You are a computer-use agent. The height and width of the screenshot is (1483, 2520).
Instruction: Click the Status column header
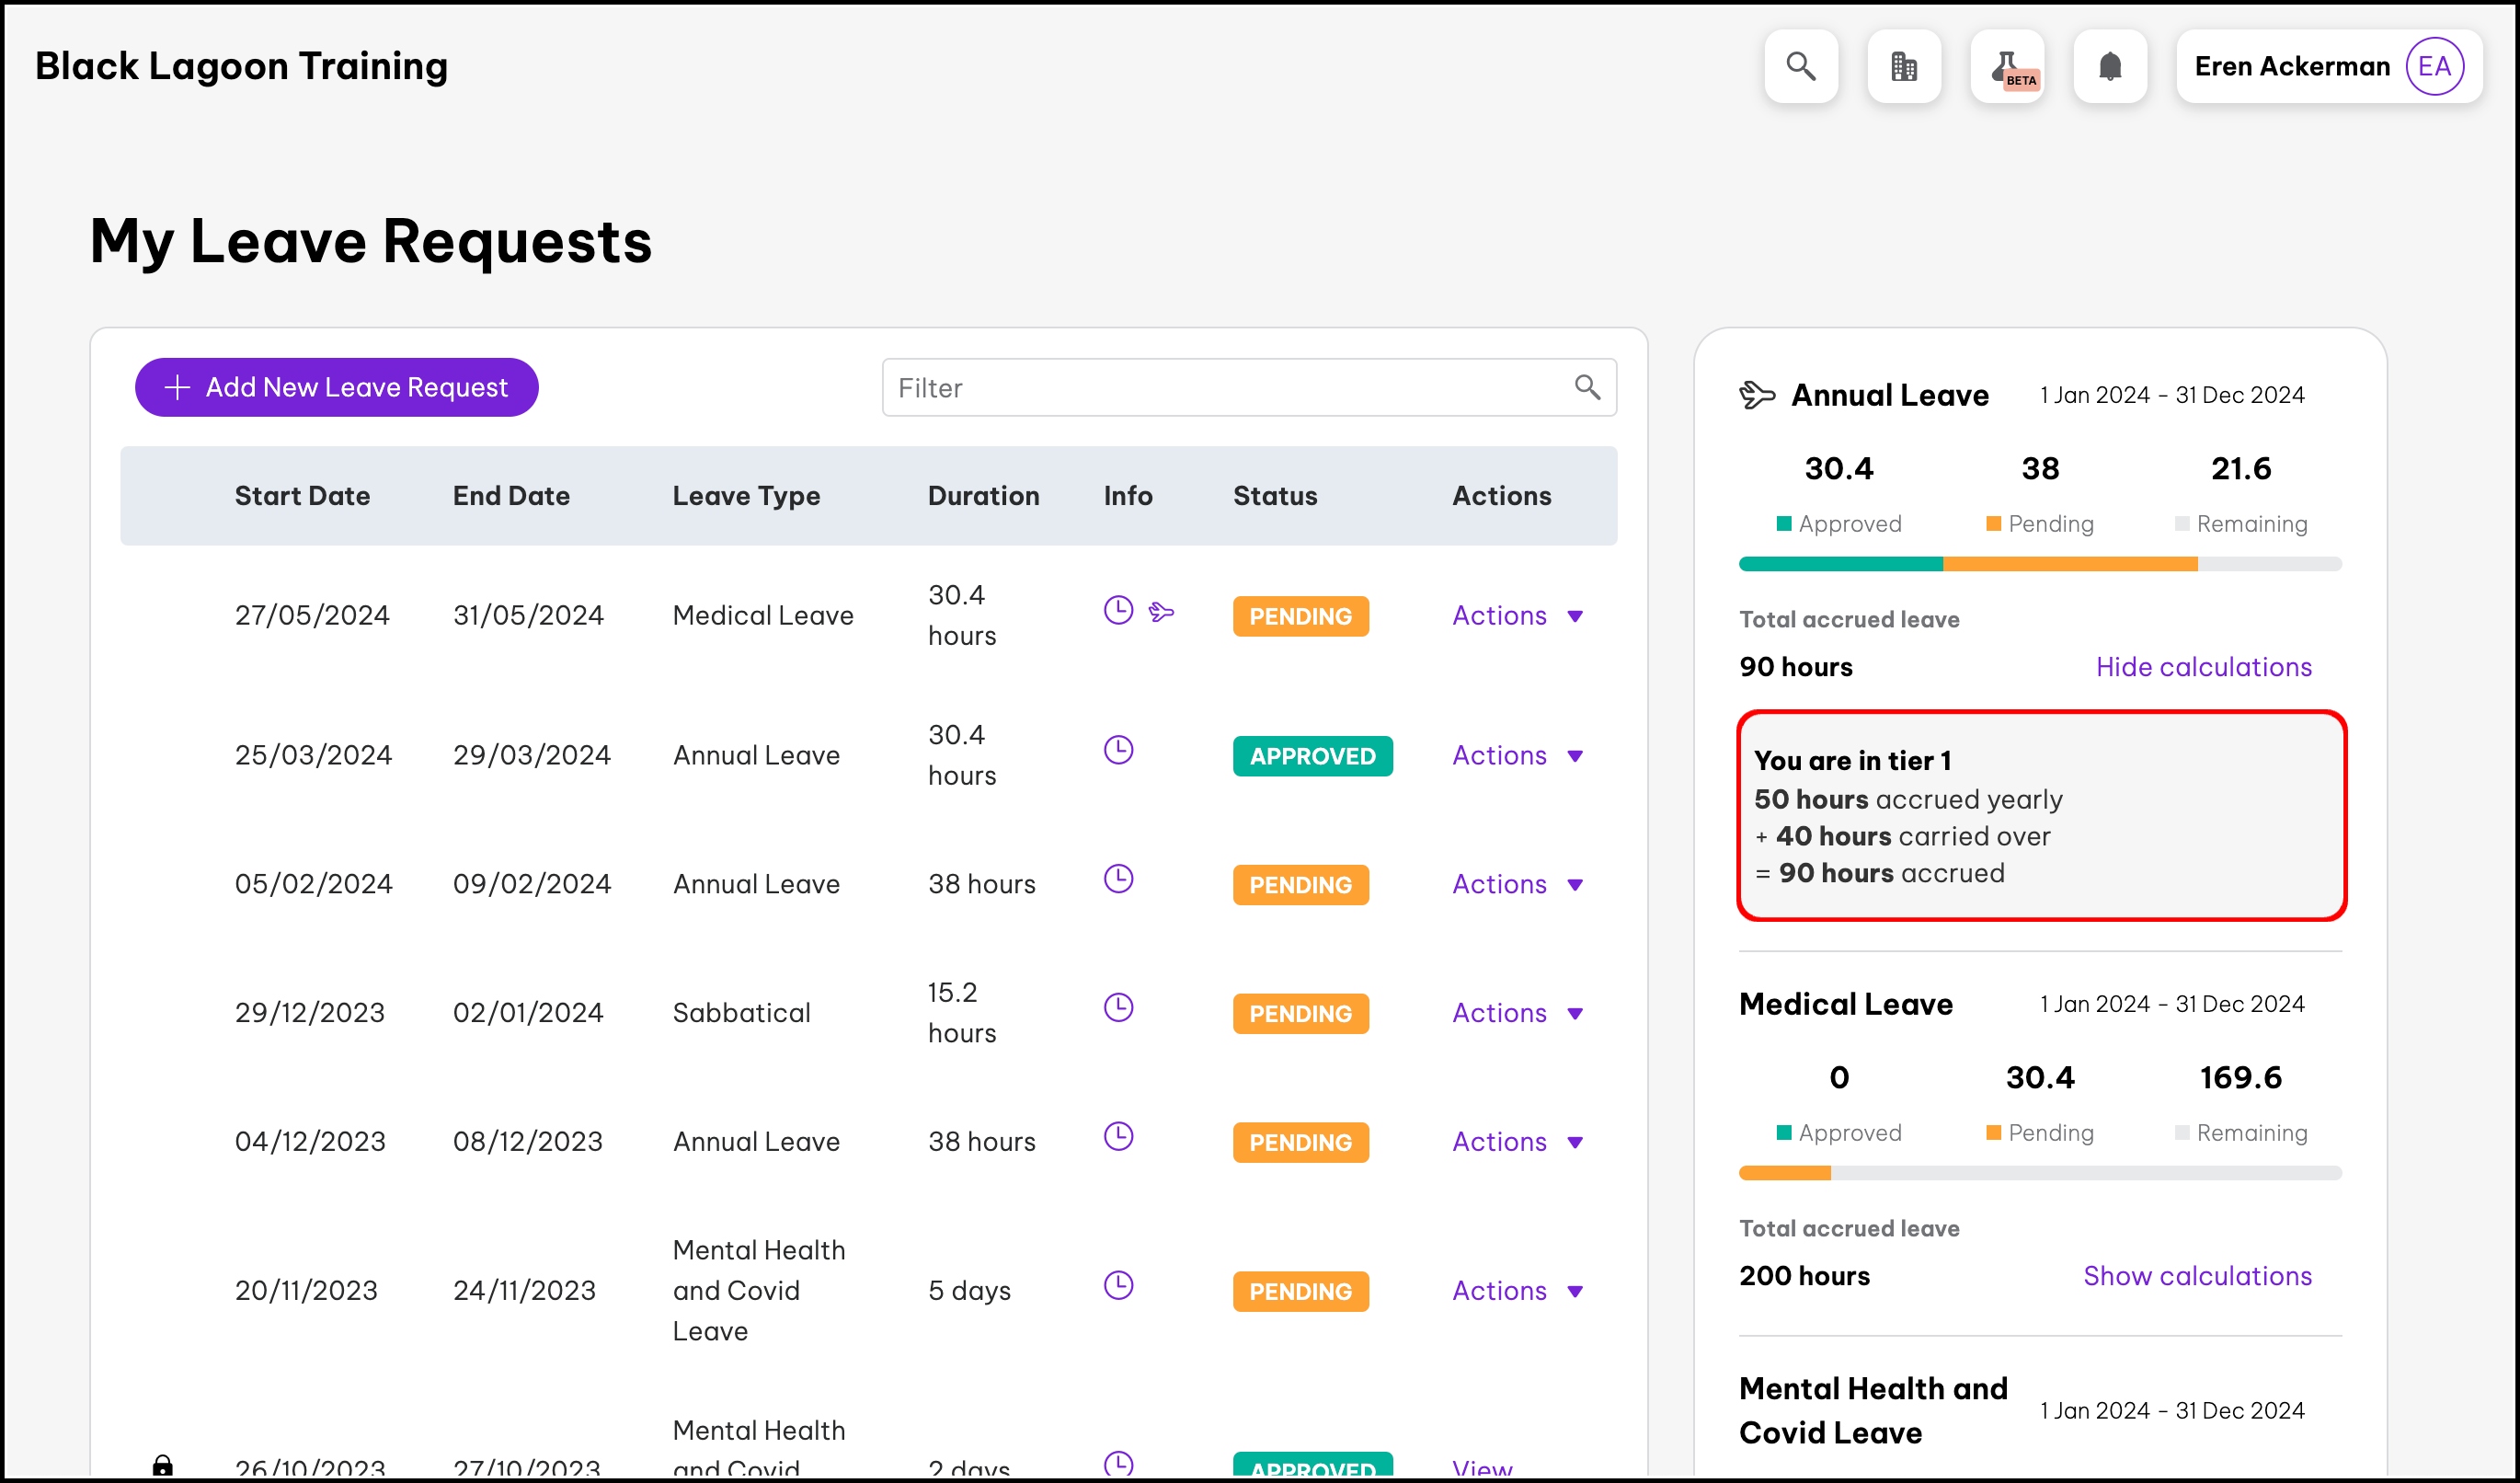pos(1274,496)
